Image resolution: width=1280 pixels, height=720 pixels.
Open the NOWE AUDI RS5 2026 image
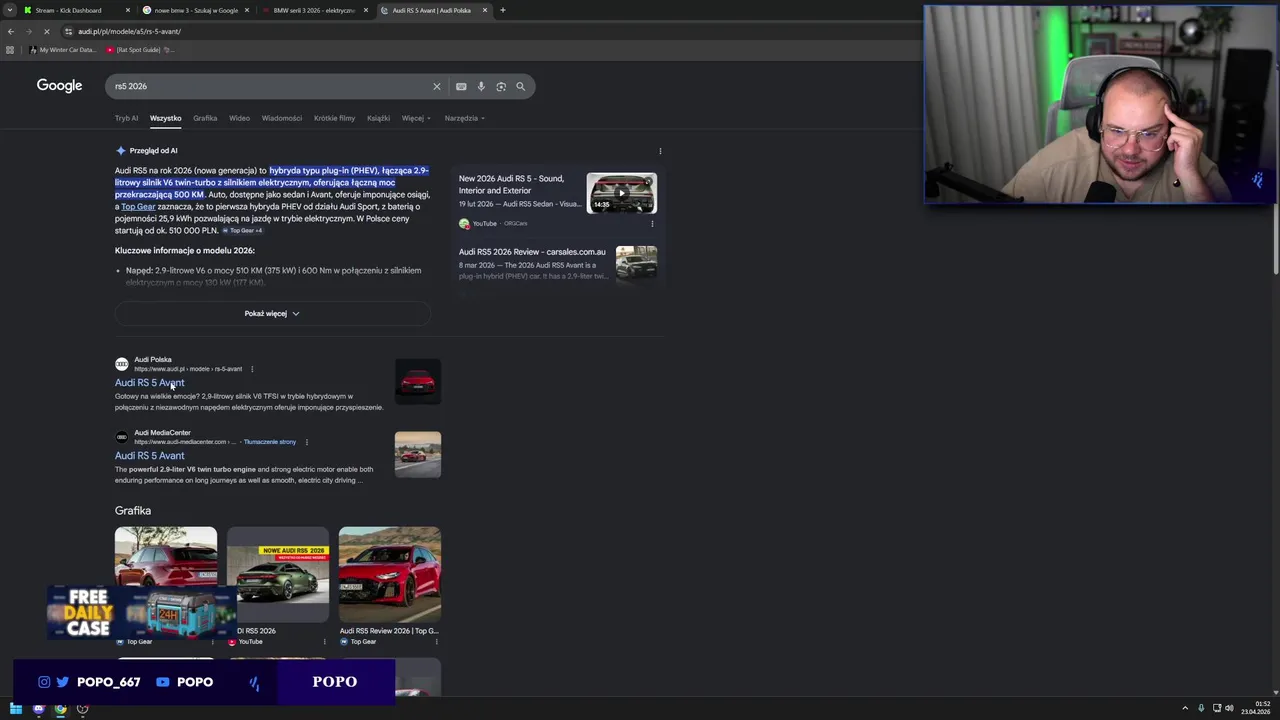(278, 574)
